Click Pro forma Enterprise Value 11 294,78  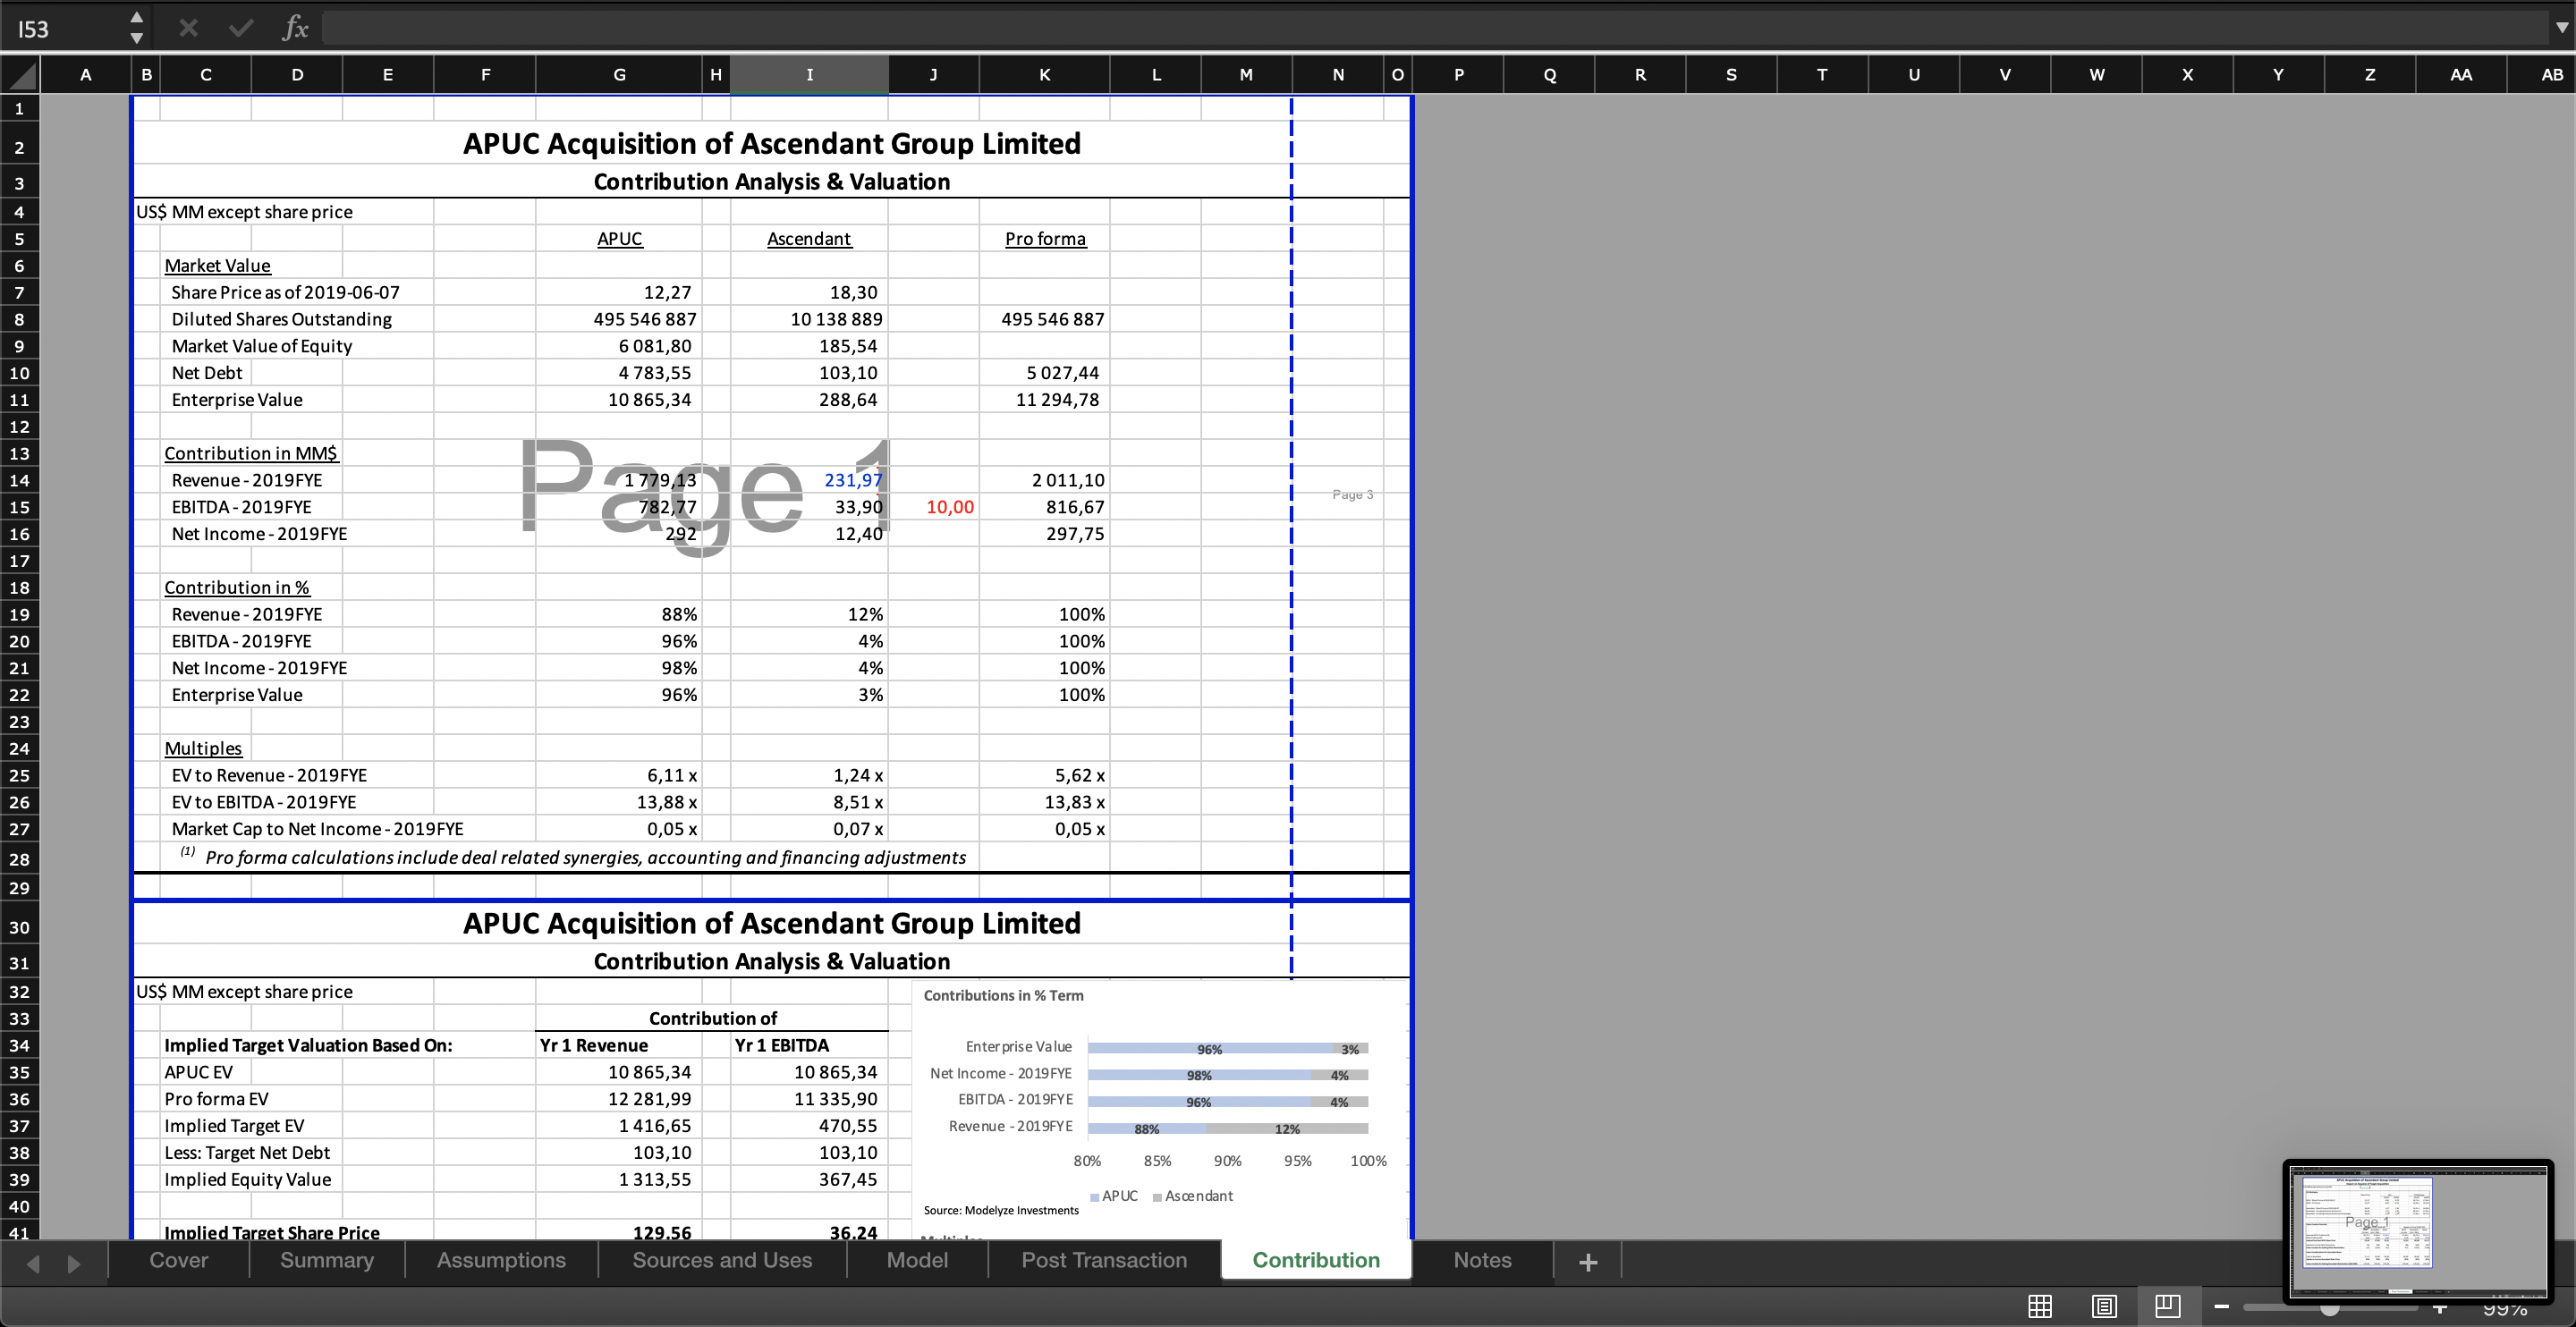point(1044,399)
